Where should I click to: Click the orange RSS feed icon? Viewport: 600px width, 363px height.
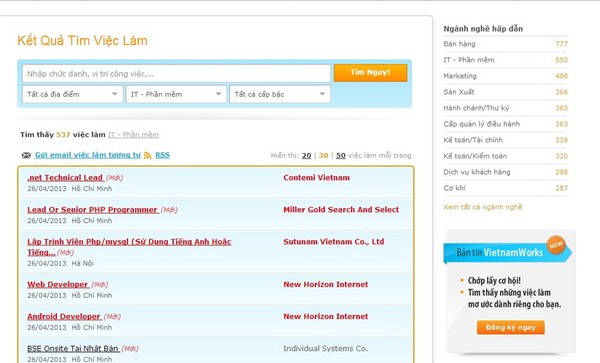(x=148, y=155)
